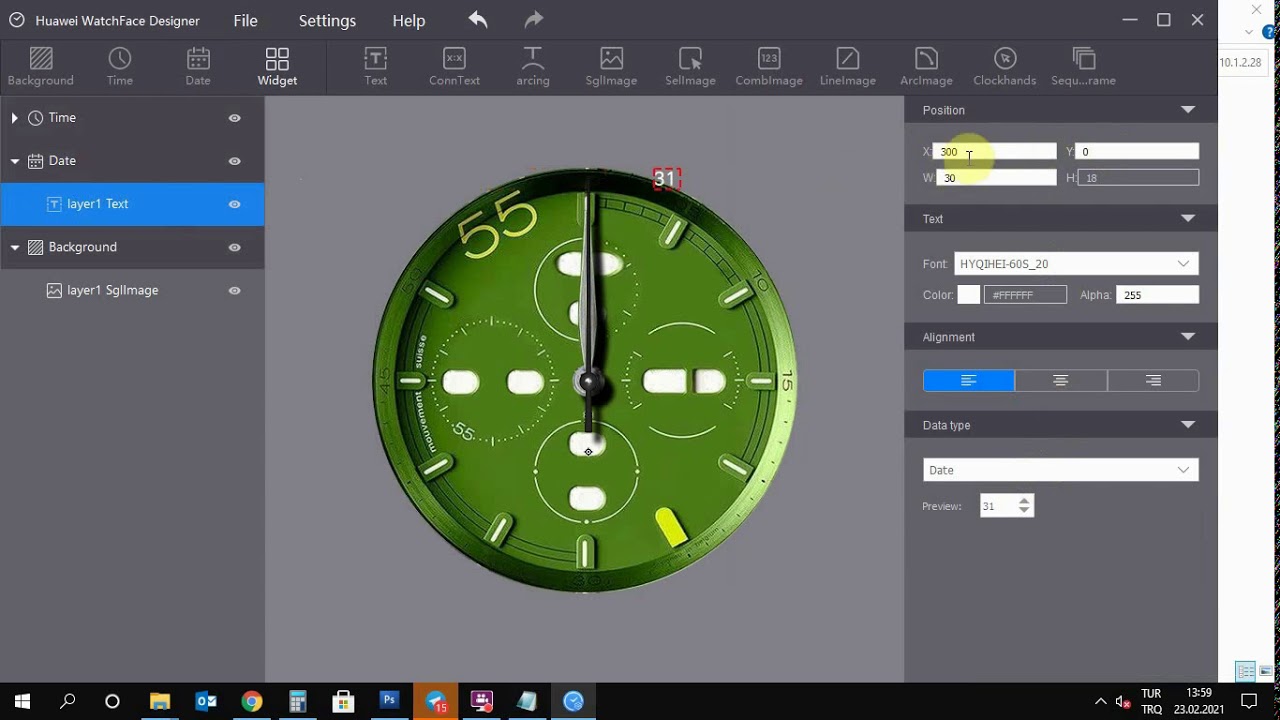Collapse the Data type panel section
Image resolution: width=1280 pixels, height=720 pixels.
[x=1187, y=425]
